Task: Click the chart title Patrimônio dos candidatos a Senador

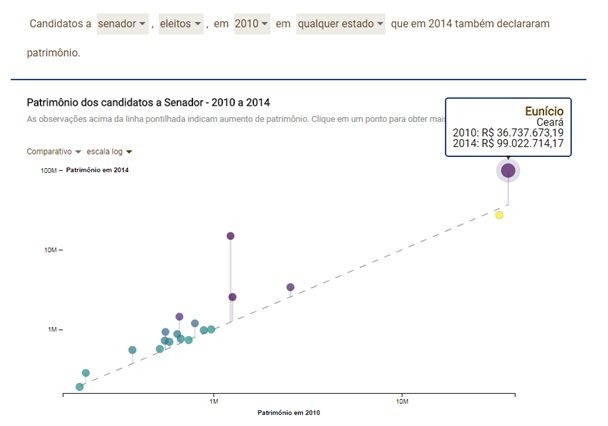Action: click(x=148, y=103)
